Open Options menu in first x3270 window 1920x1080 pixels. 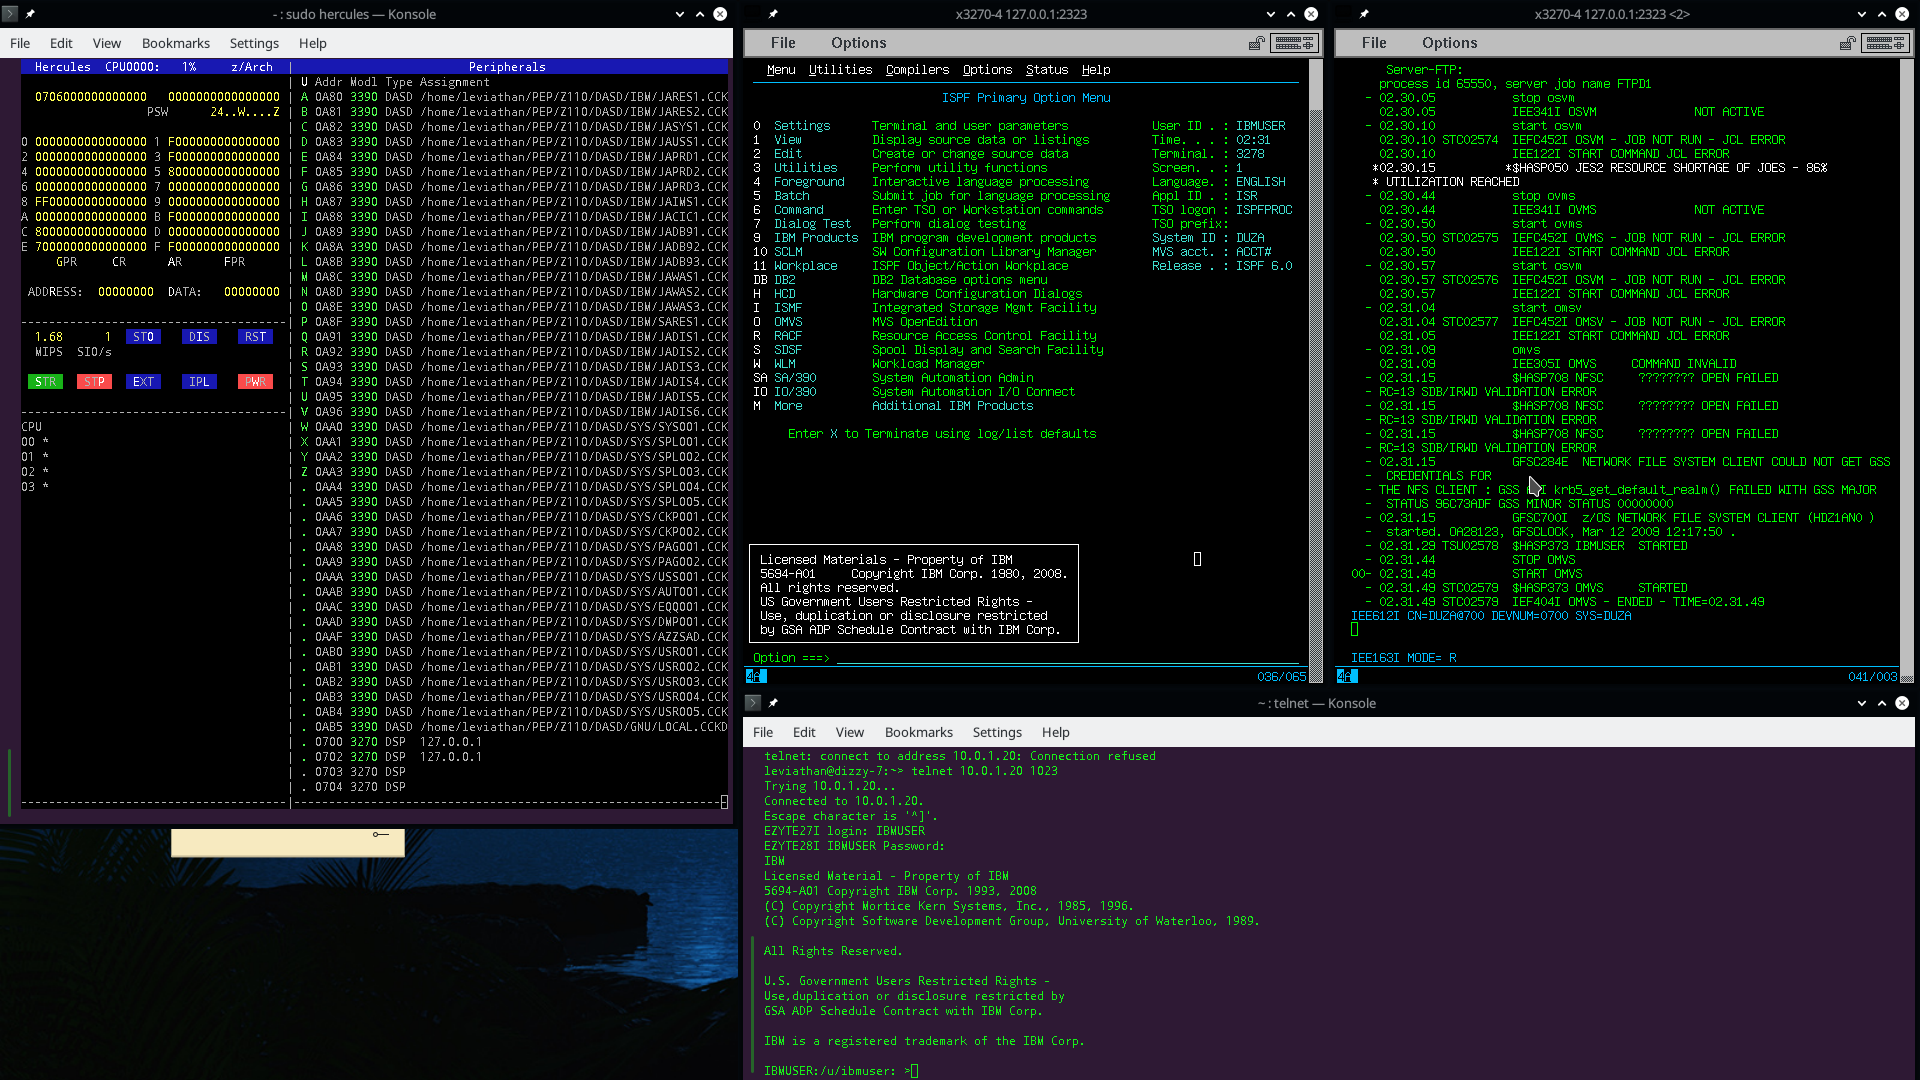pyautogui.click(x=859, y=43)
